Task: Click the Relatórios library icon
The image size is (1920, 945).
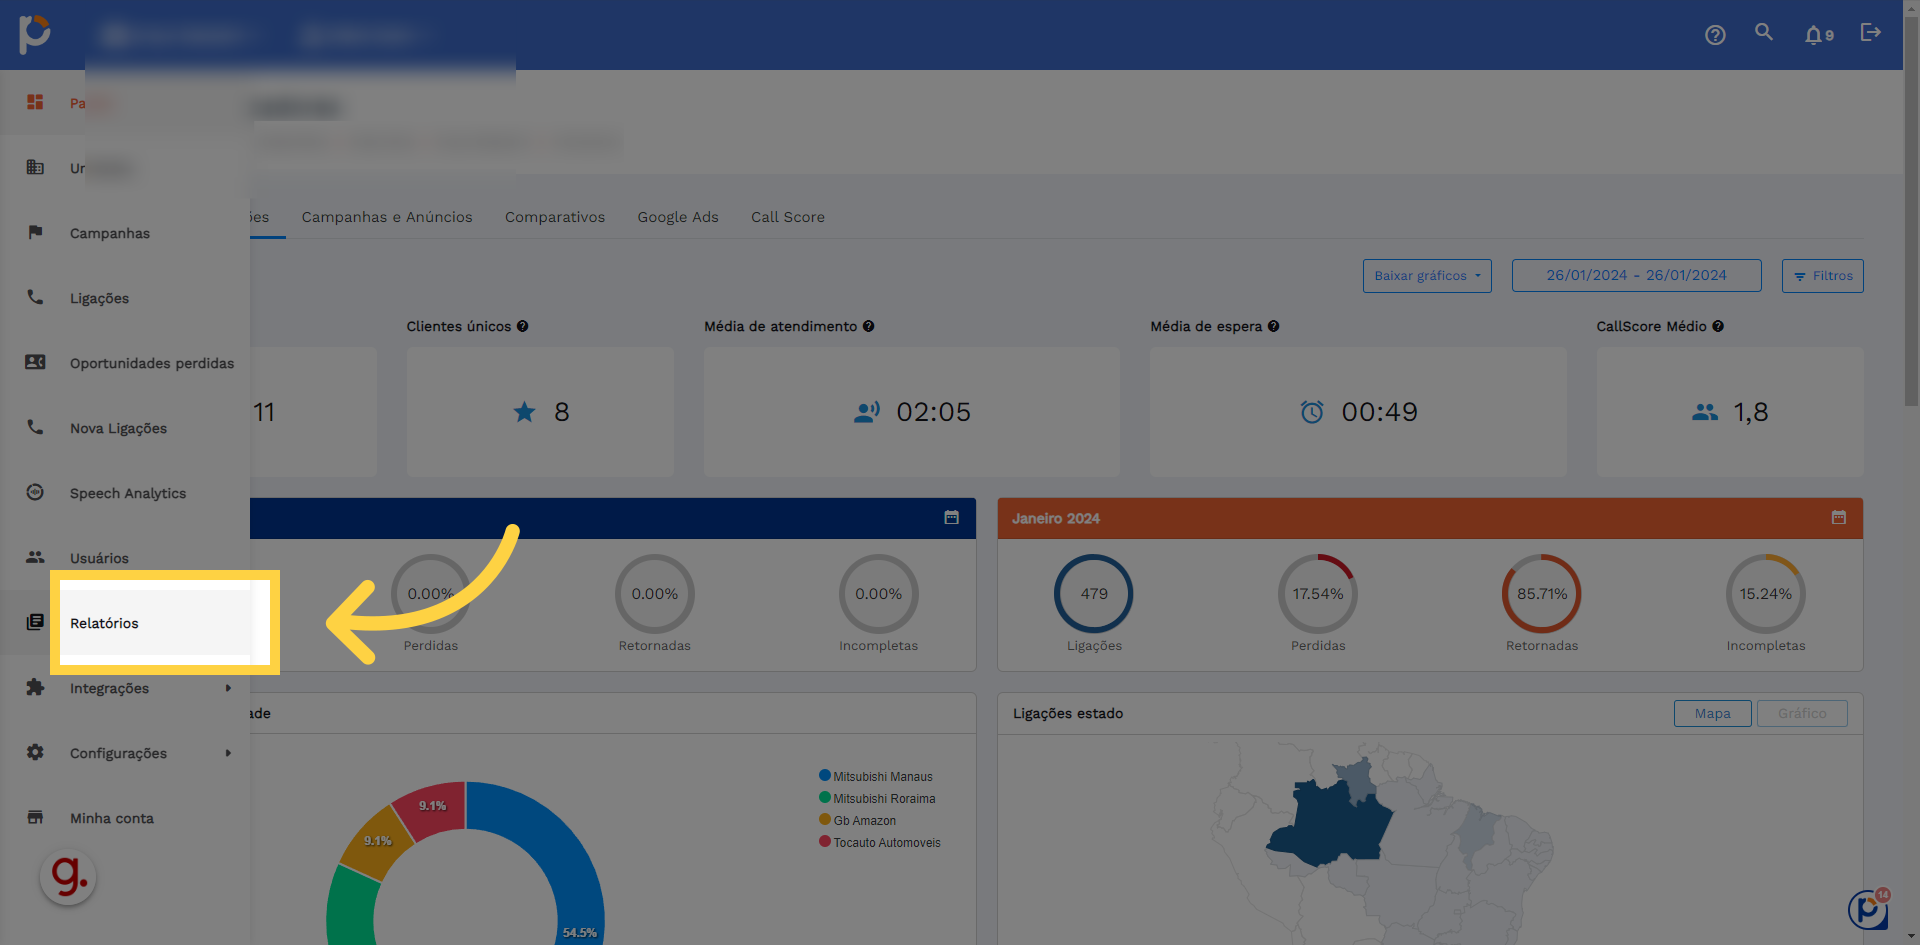Action: click(35, 622)
